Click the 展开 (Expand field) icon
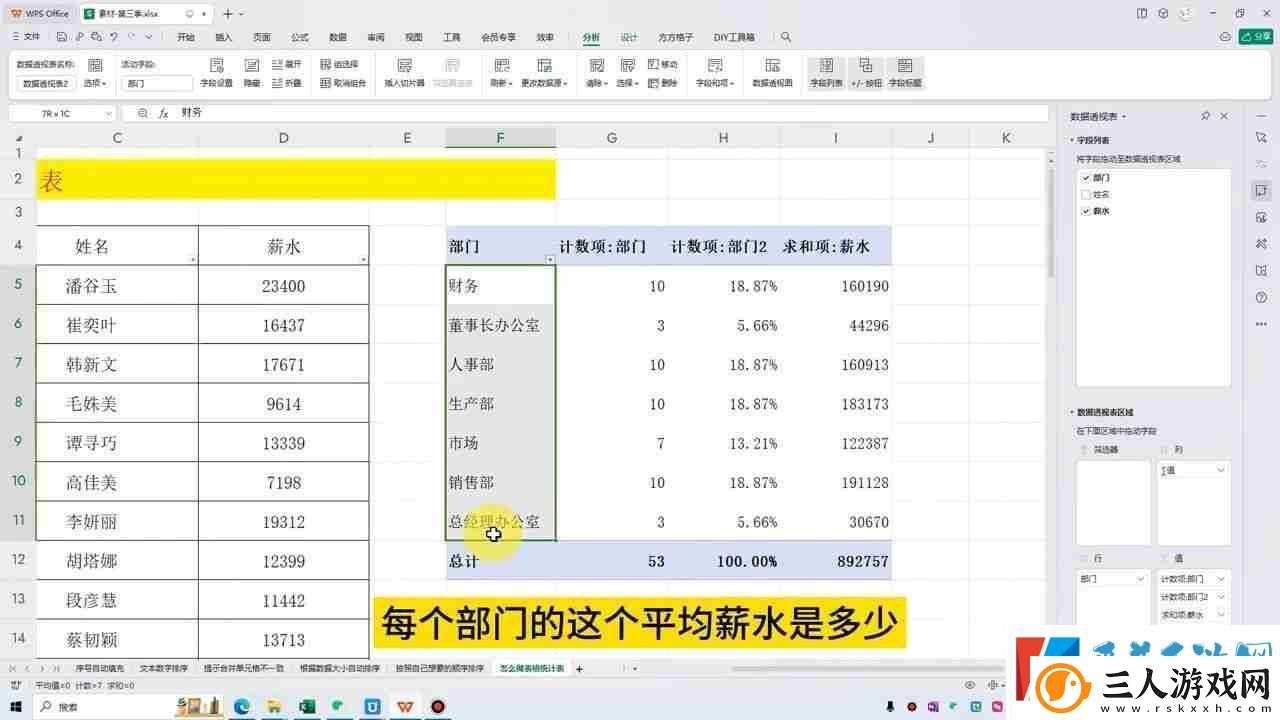Viewport: 1280px width, 720px height. tap(287, 64)
